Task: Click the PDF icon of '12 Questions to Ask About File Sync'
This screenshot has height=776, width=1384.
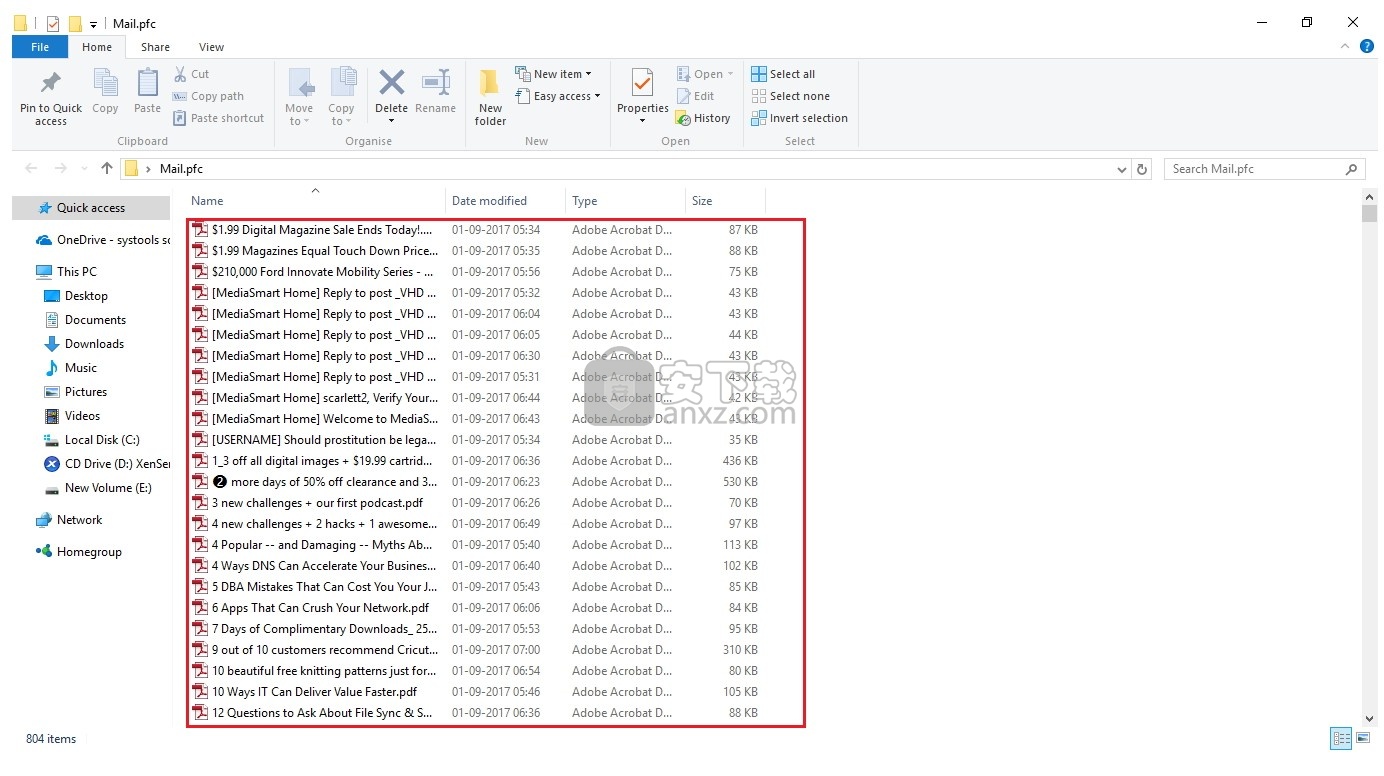Action: pyautogui.click(x=199, y=713)
